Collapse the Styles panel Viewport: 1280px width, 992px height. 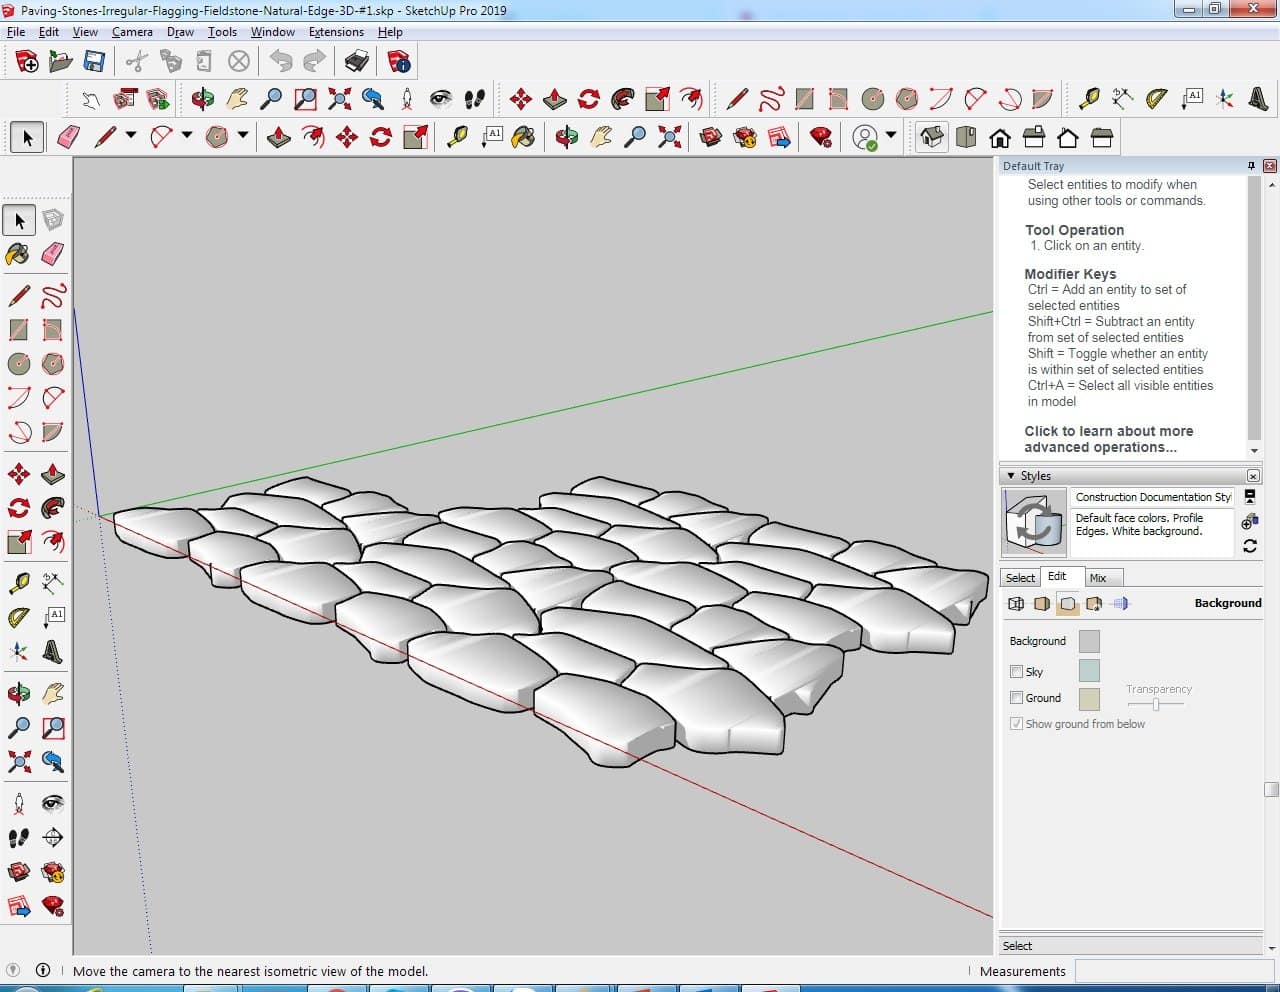pyautogui.click(x=1011, y=476)
